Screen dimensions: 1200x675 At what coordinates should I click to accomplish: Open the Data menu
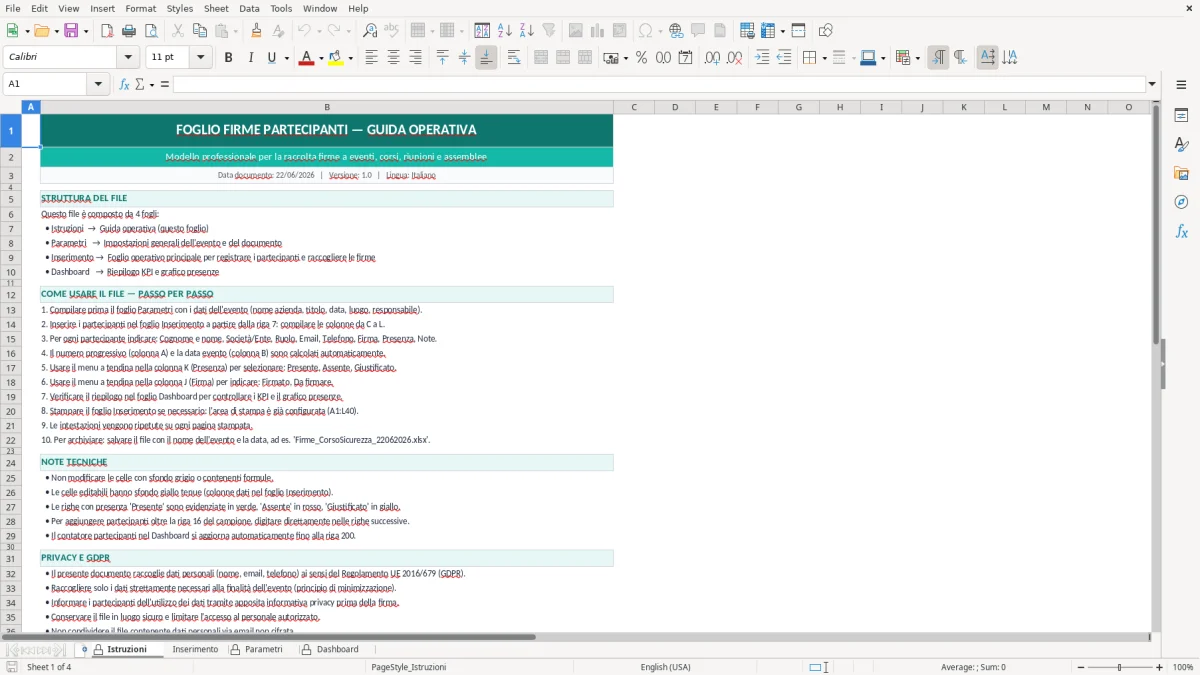click(249, 8)
